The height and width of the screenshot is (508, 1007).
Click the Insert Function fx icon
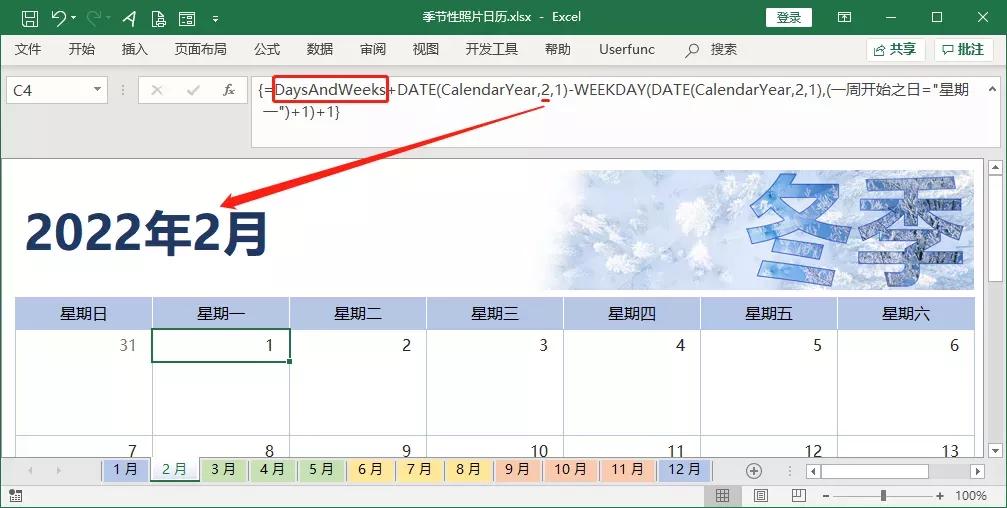tap(229, 91)
